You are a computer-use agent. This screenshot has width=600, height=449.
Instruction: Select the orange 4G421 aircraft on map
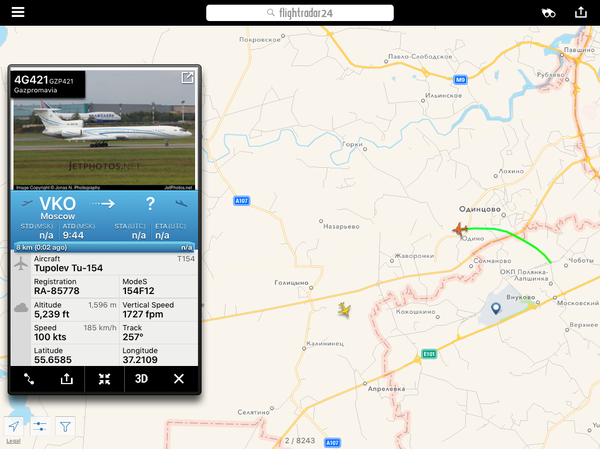pyautogui.click(x=460, y=230)
